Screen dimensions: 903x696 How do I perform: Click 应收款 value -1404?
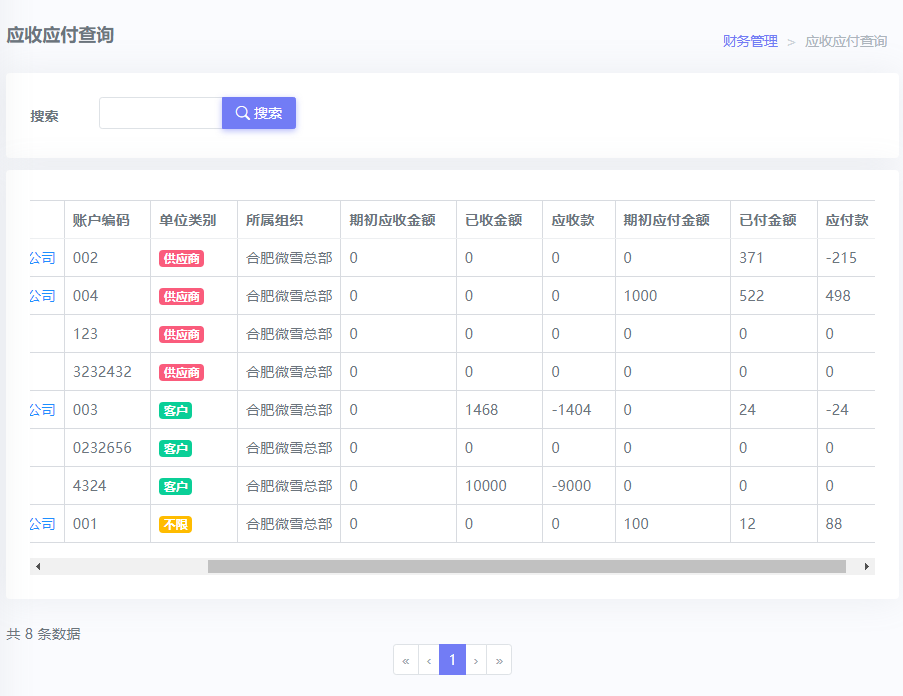(571, 410)
